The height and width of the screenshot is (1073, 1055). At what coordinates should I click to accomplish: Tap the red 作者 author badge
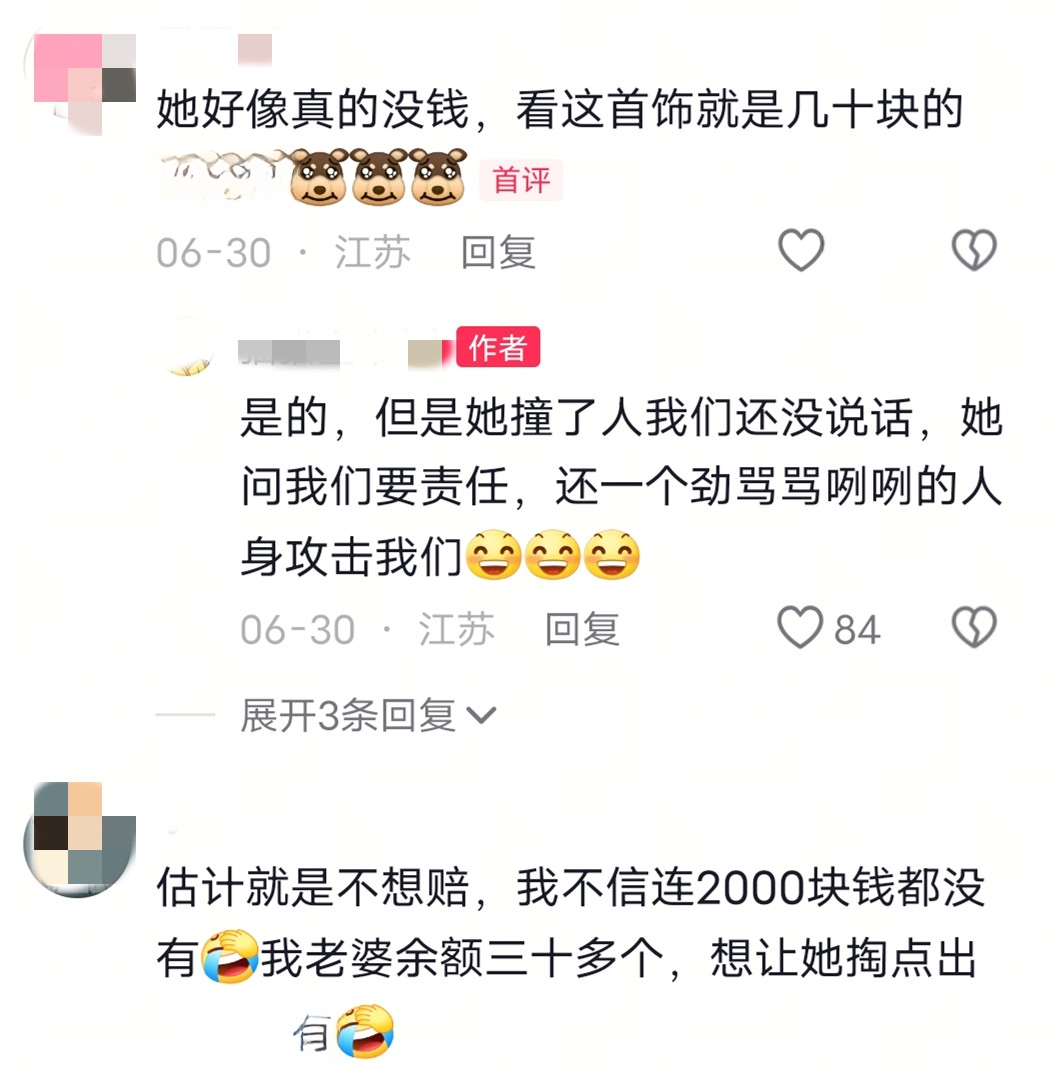coord(498,347)
